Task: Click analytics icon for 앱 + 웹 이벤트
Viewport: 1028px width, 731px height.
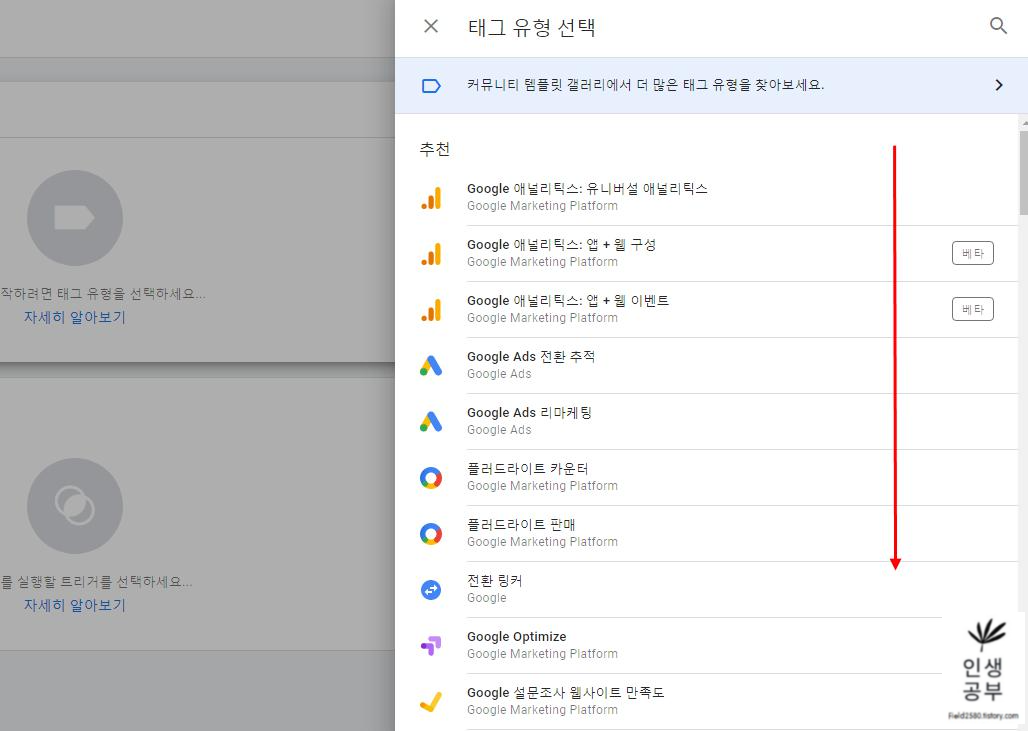Action: 431,310
